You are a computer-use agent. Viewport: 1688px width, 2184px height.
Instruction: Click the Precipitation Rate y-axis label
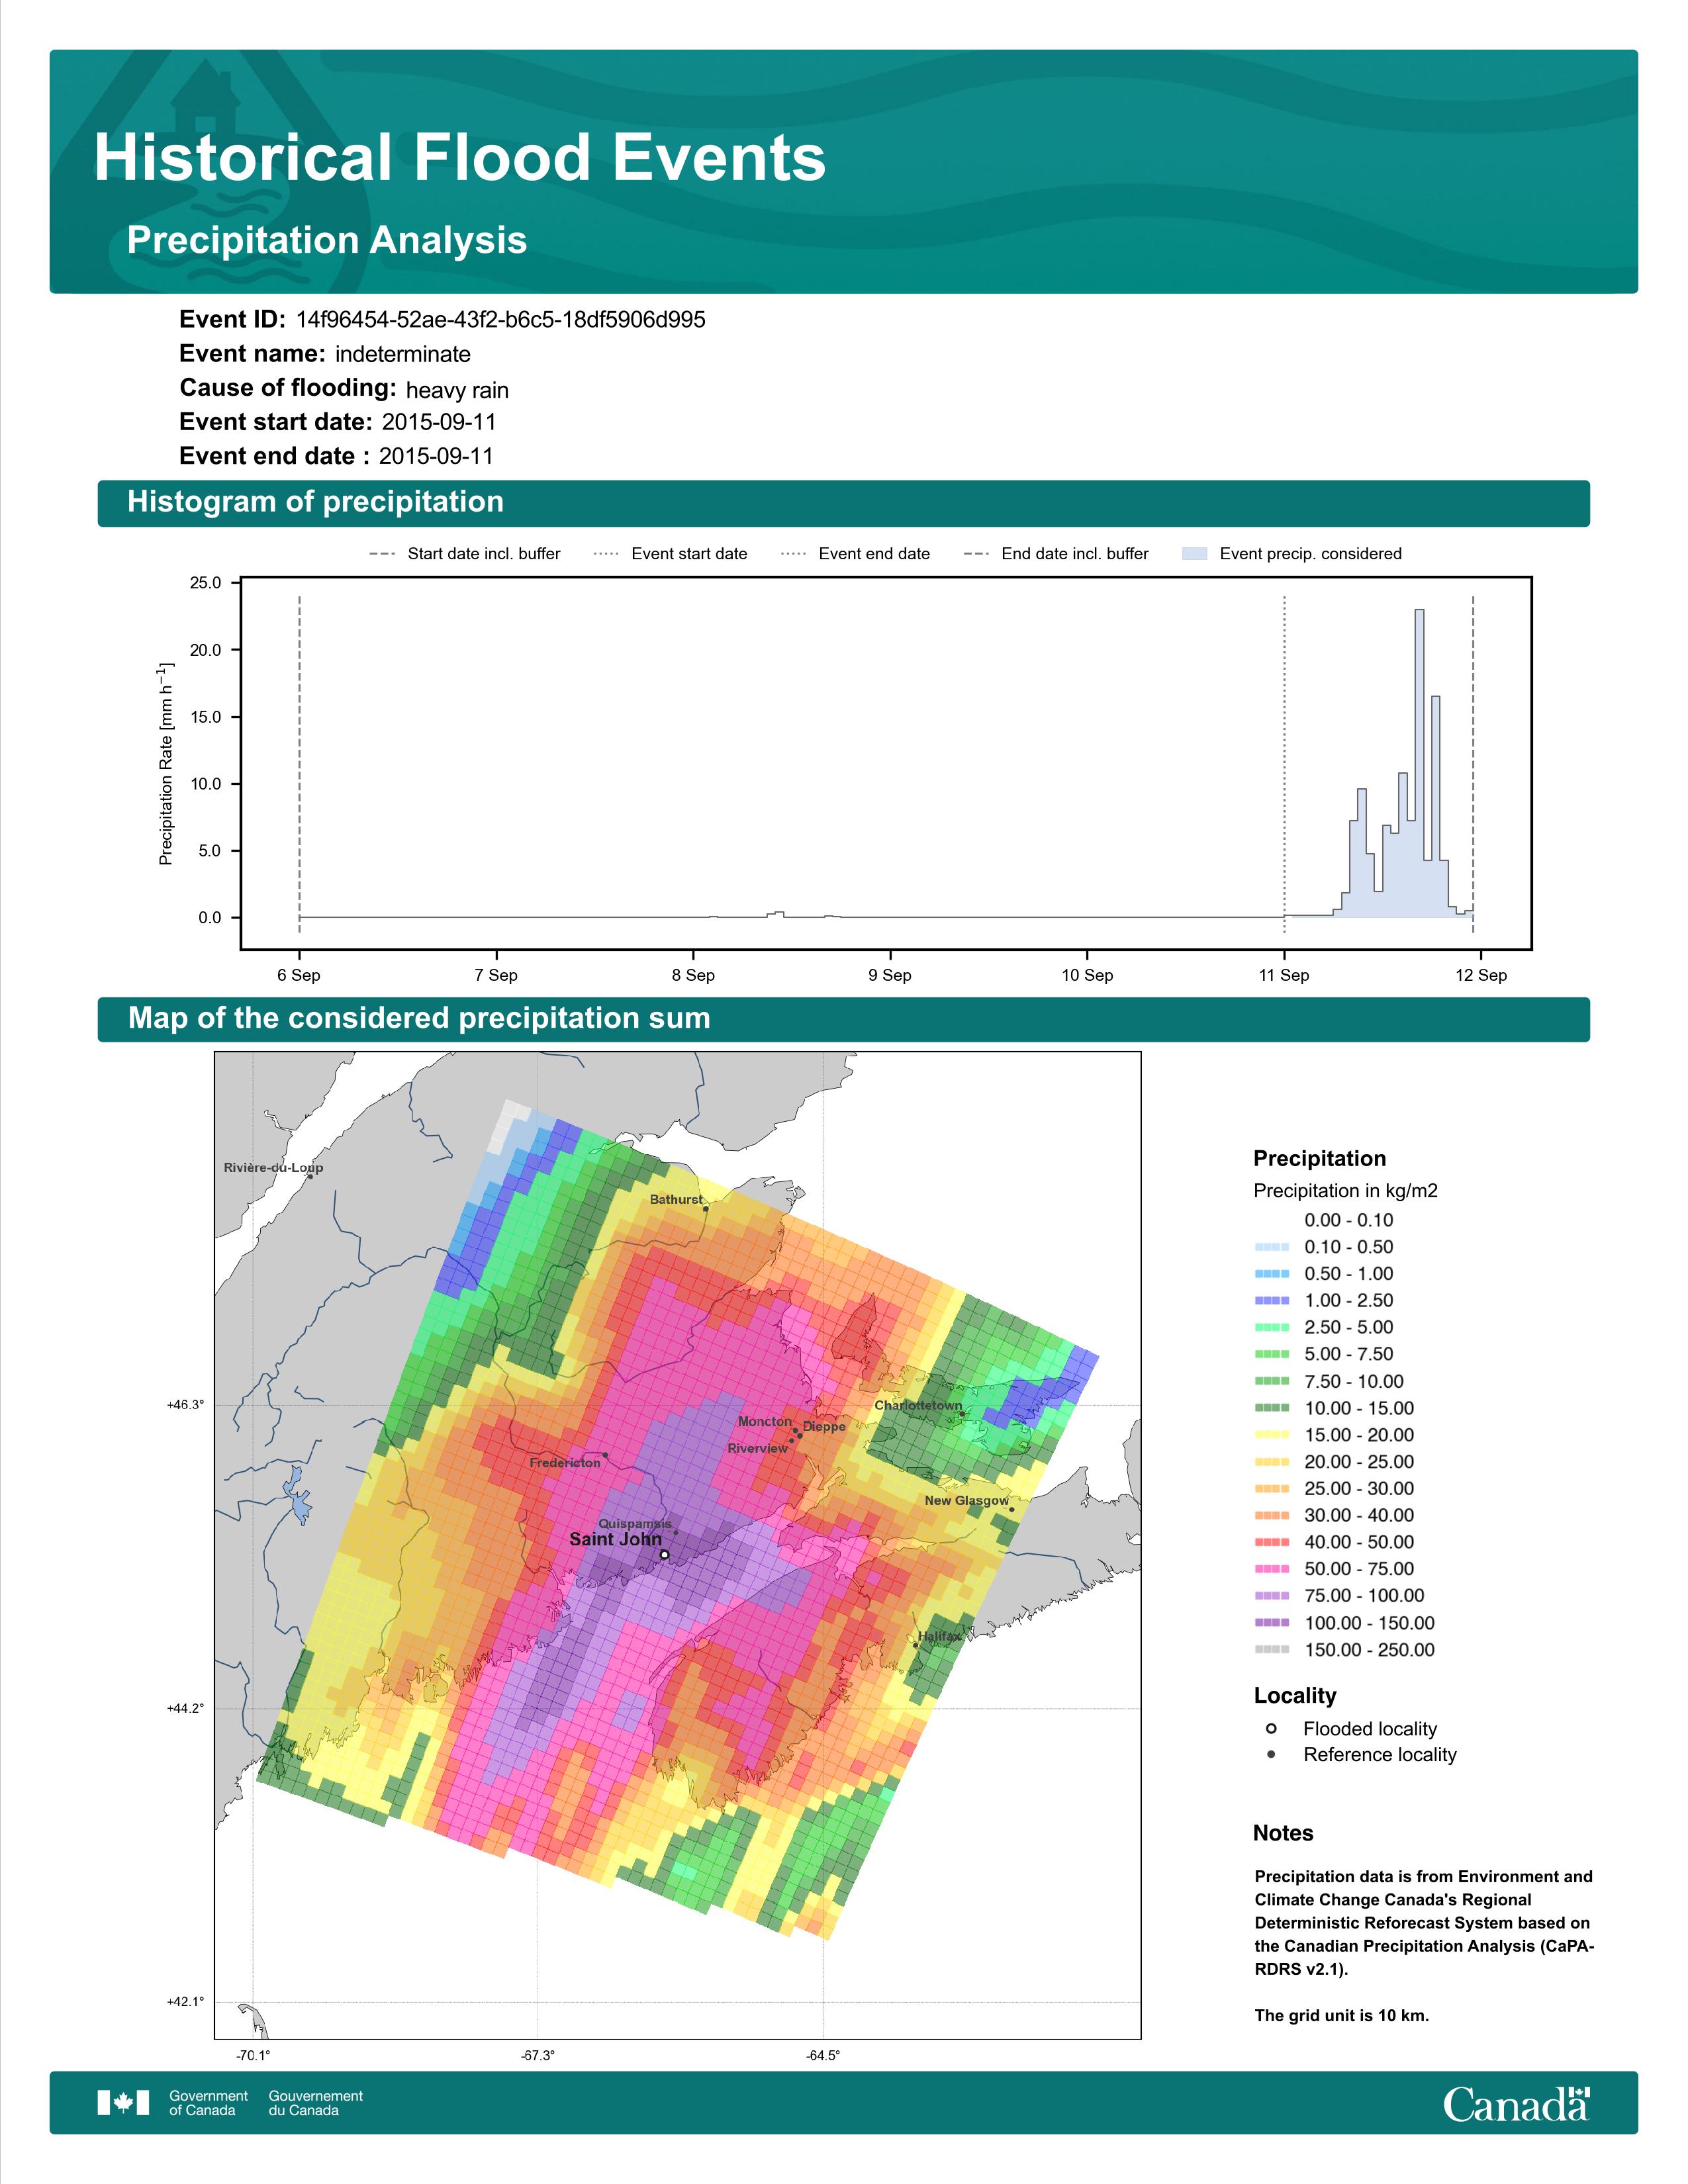166,763
